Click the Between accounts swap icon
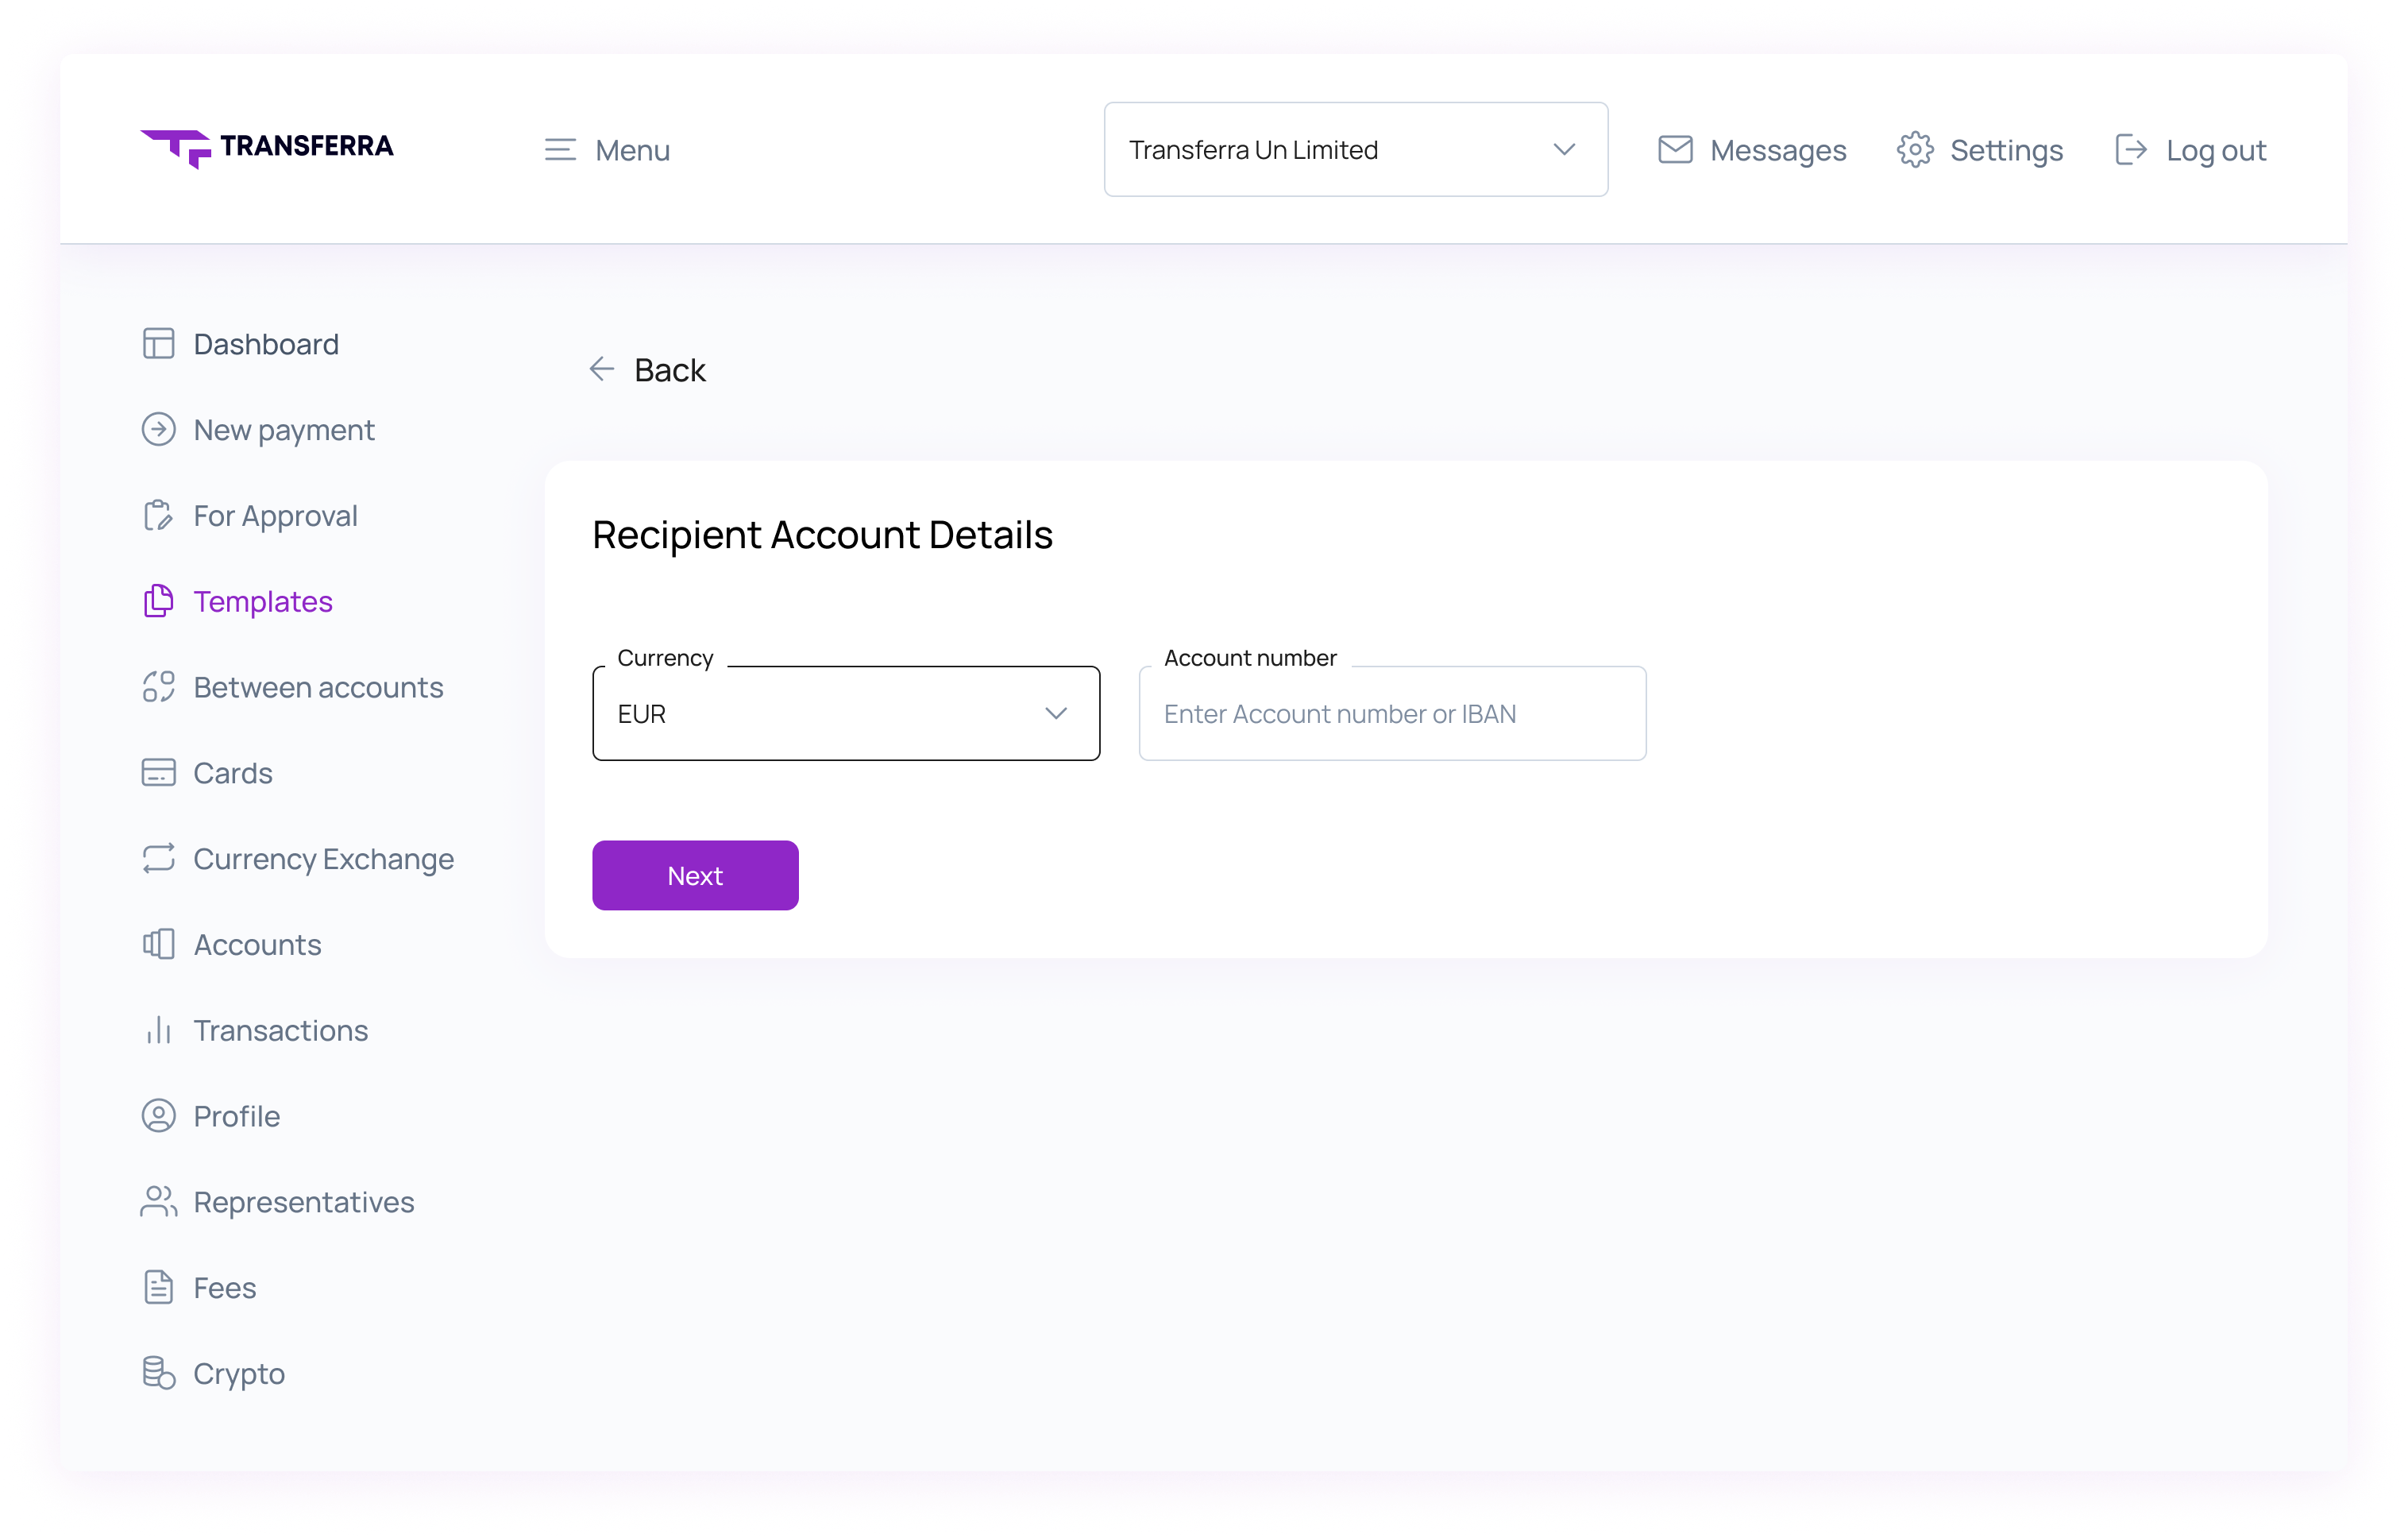2408x1538 pixels. point(158,688)
